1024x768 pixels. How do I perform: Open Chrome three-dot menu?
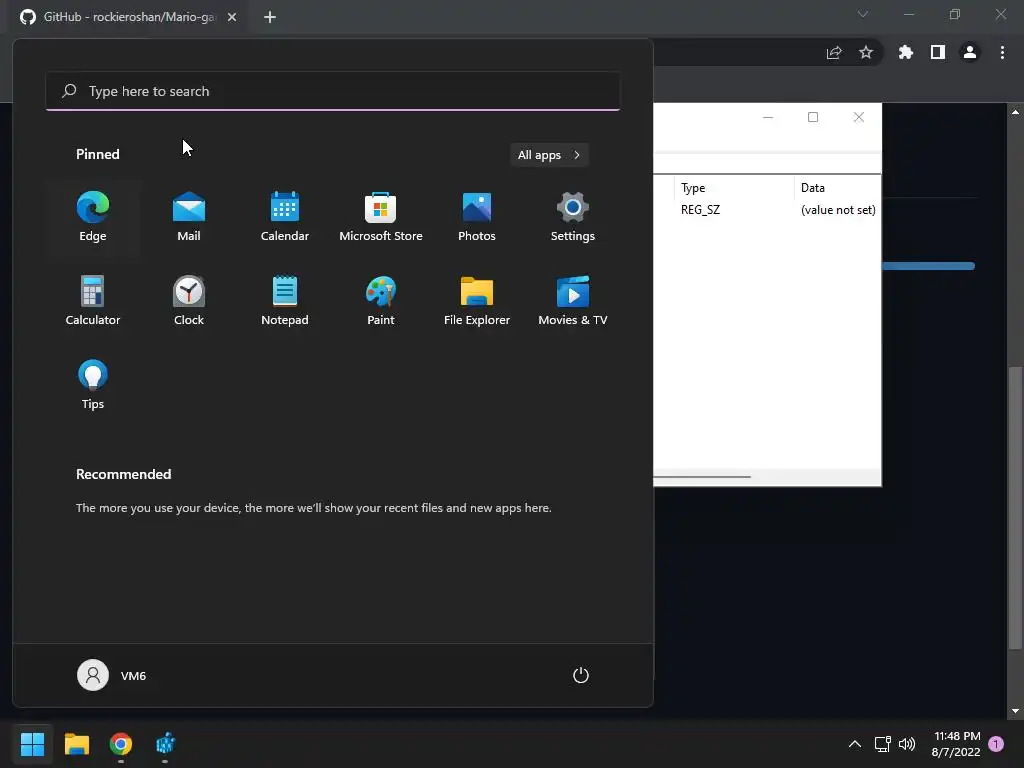pos(1002,52)
